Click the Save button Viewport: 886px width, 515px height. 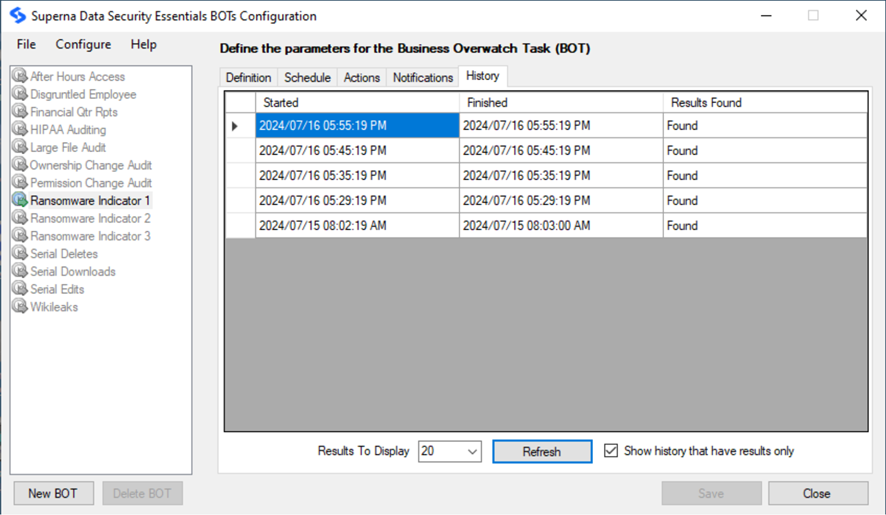[711, 494]
